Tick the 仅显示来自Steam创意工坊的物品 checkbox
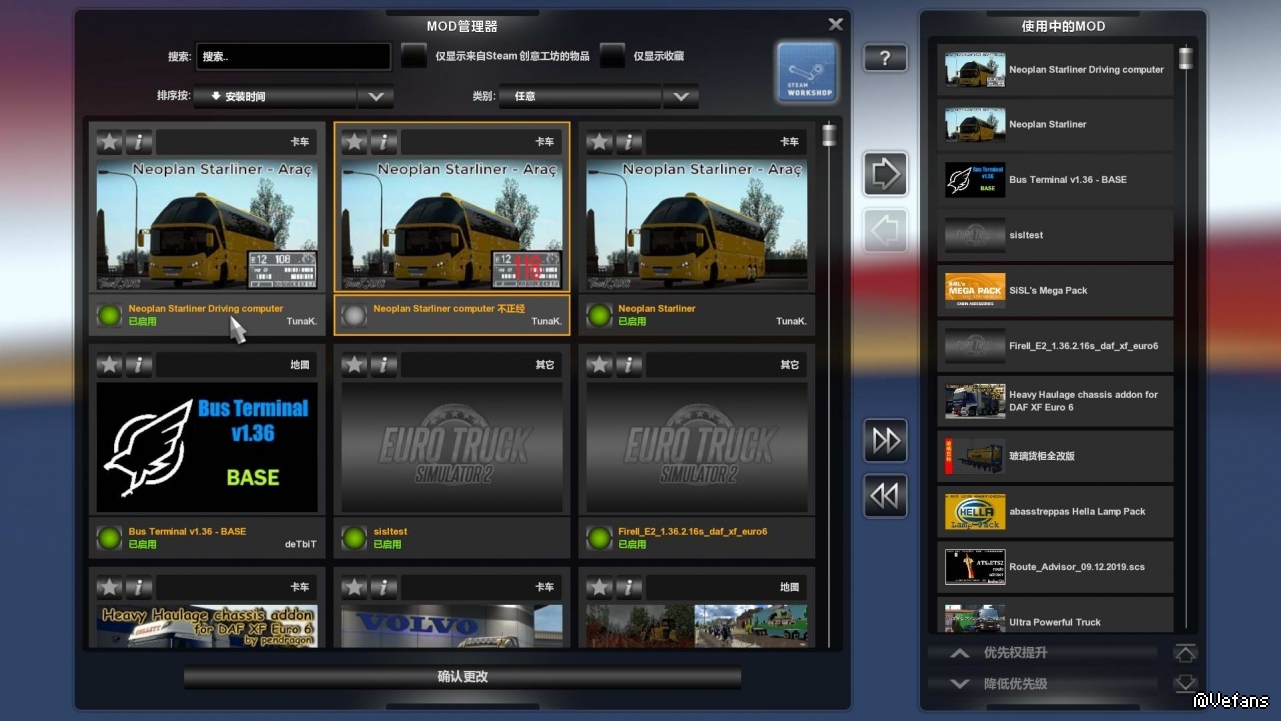 tap(414, 56)
